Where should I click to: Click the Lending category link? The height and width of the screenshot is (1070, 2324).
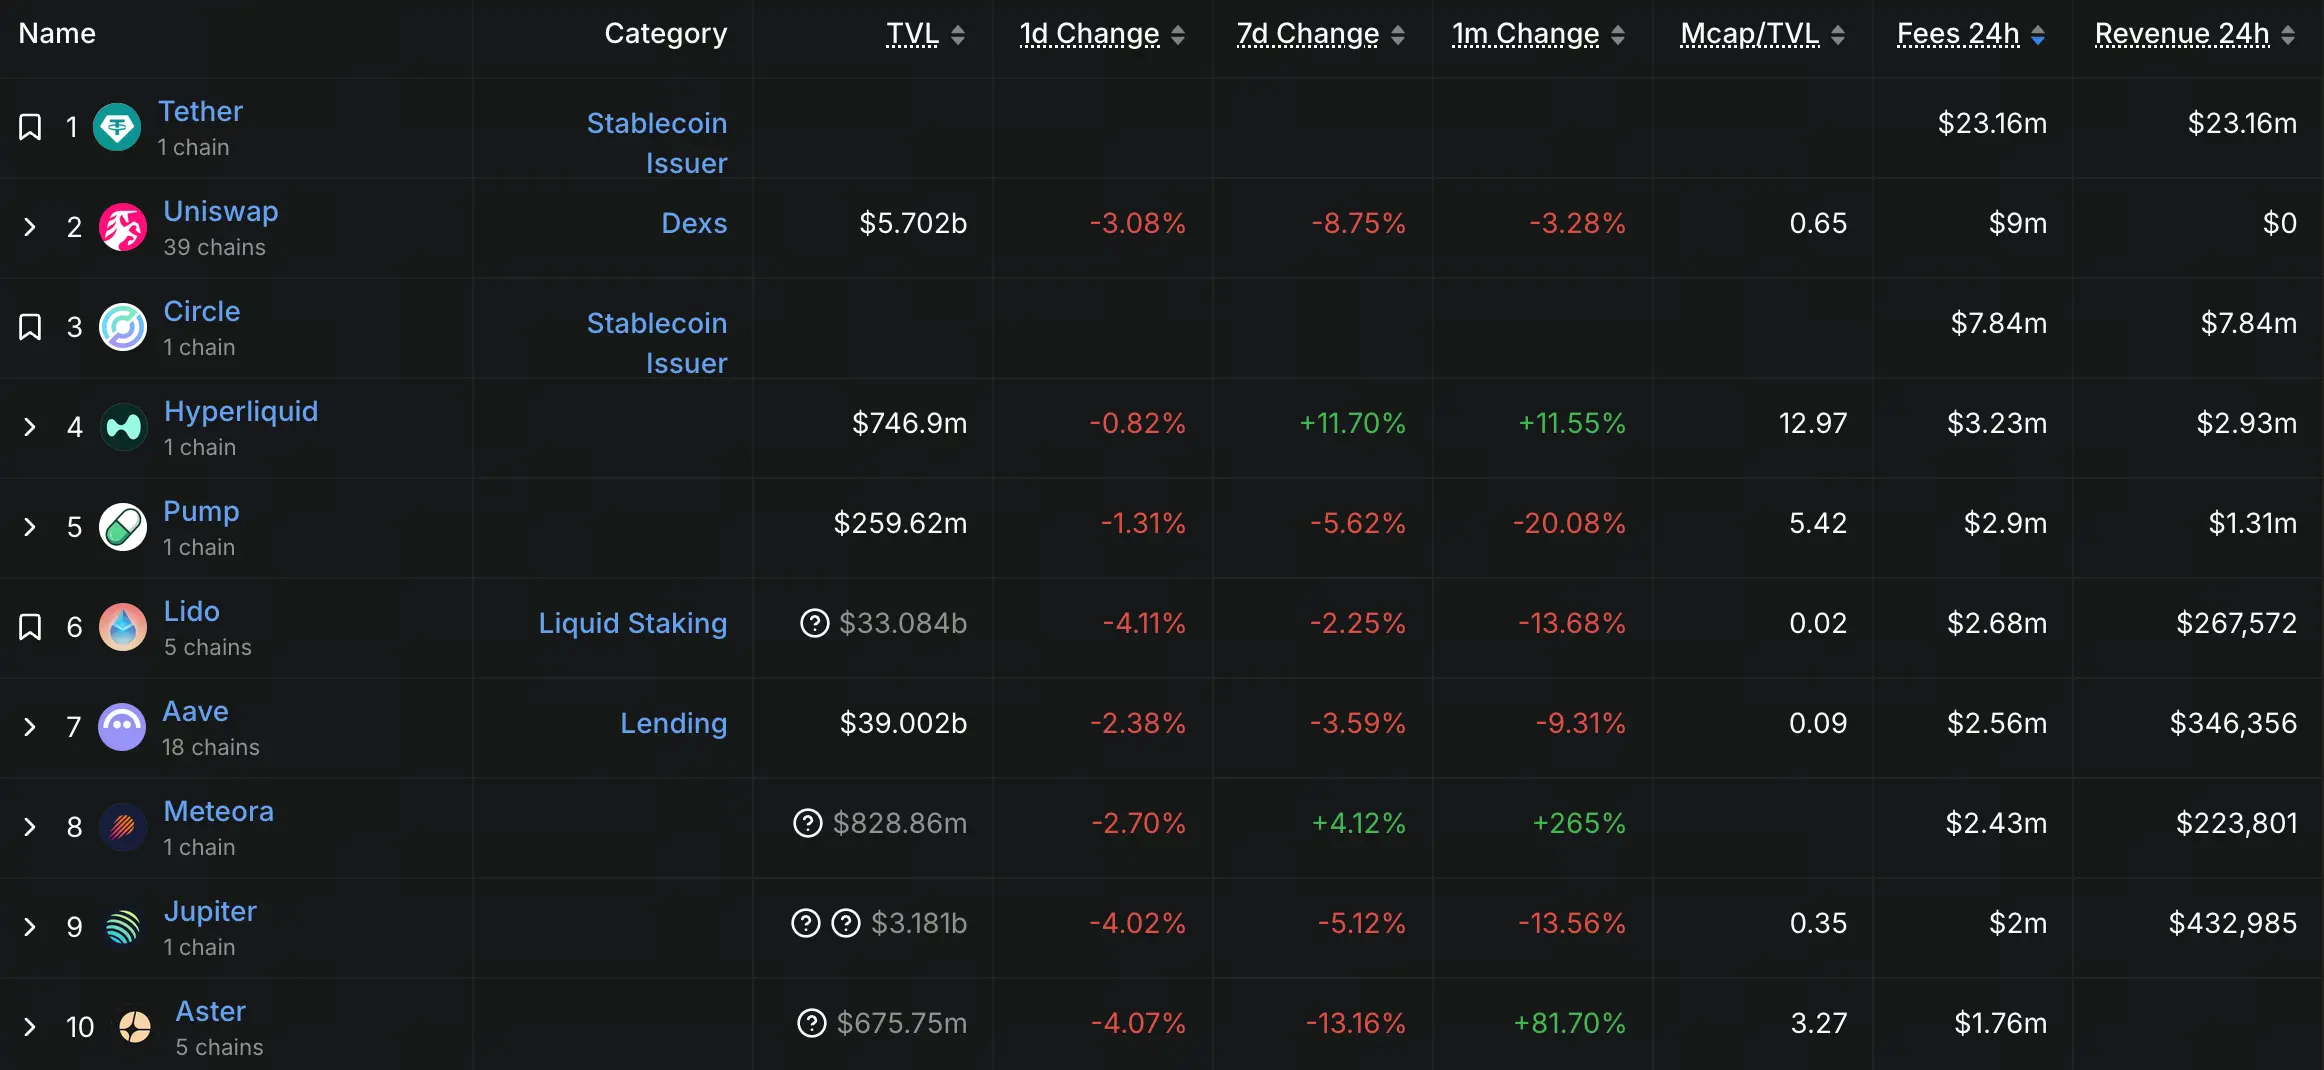[x=673, y=723]
